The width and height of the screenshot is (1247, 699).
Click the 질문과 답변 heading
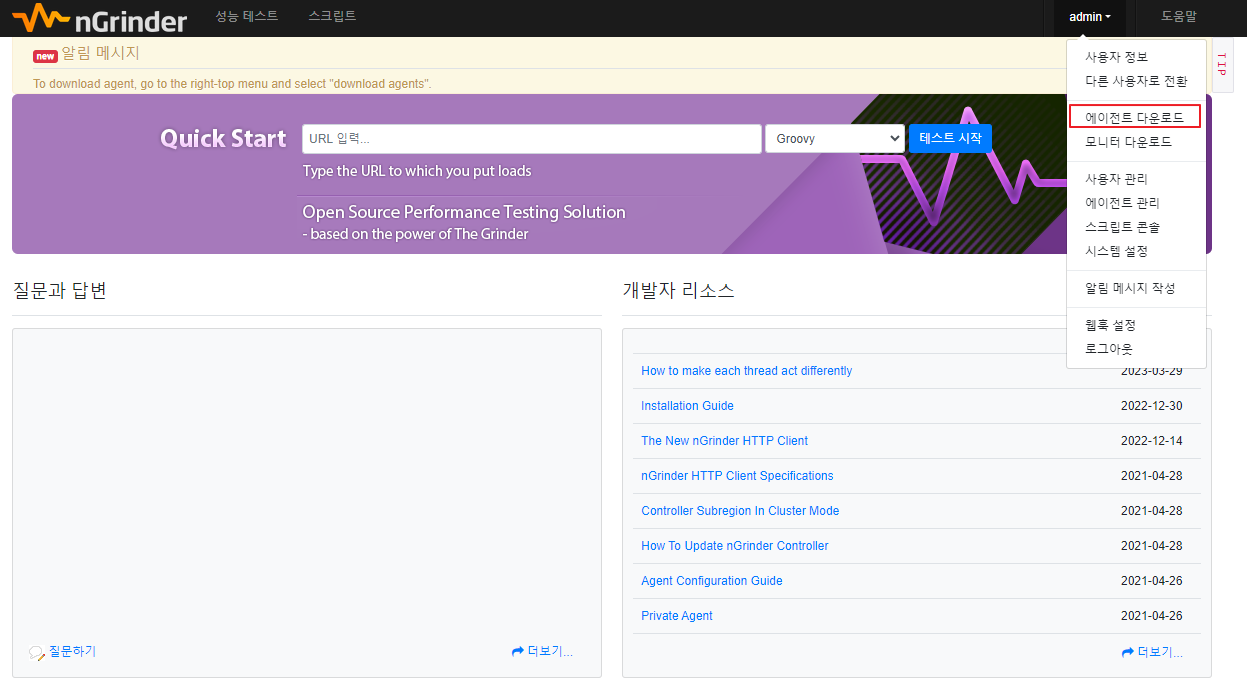[60, 291]
